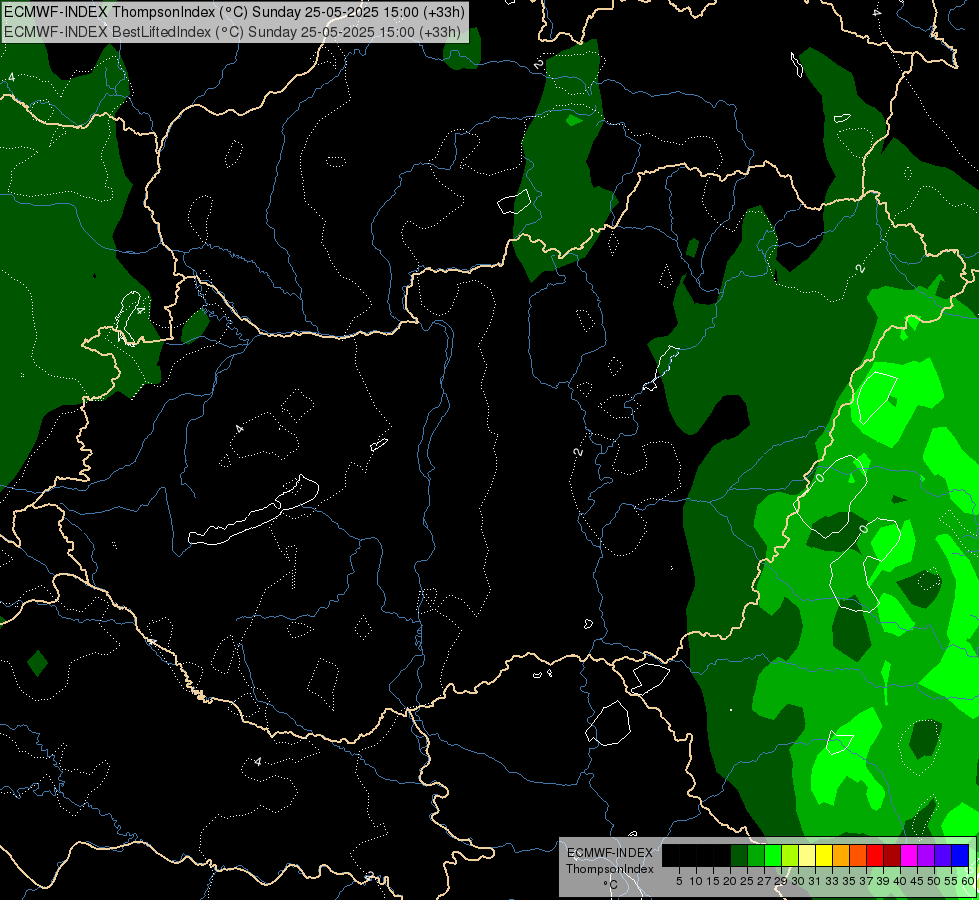
Task: Click the legend scale value 30
Action: (x=798, y=881)
